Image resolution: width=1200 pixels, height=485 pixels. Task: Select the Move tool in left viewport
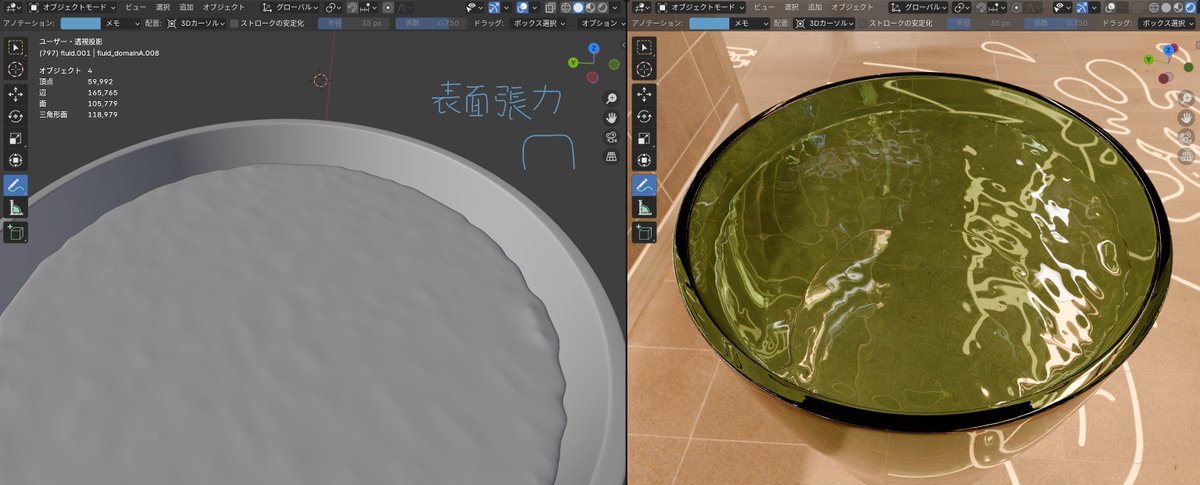(x=16, y=94)
